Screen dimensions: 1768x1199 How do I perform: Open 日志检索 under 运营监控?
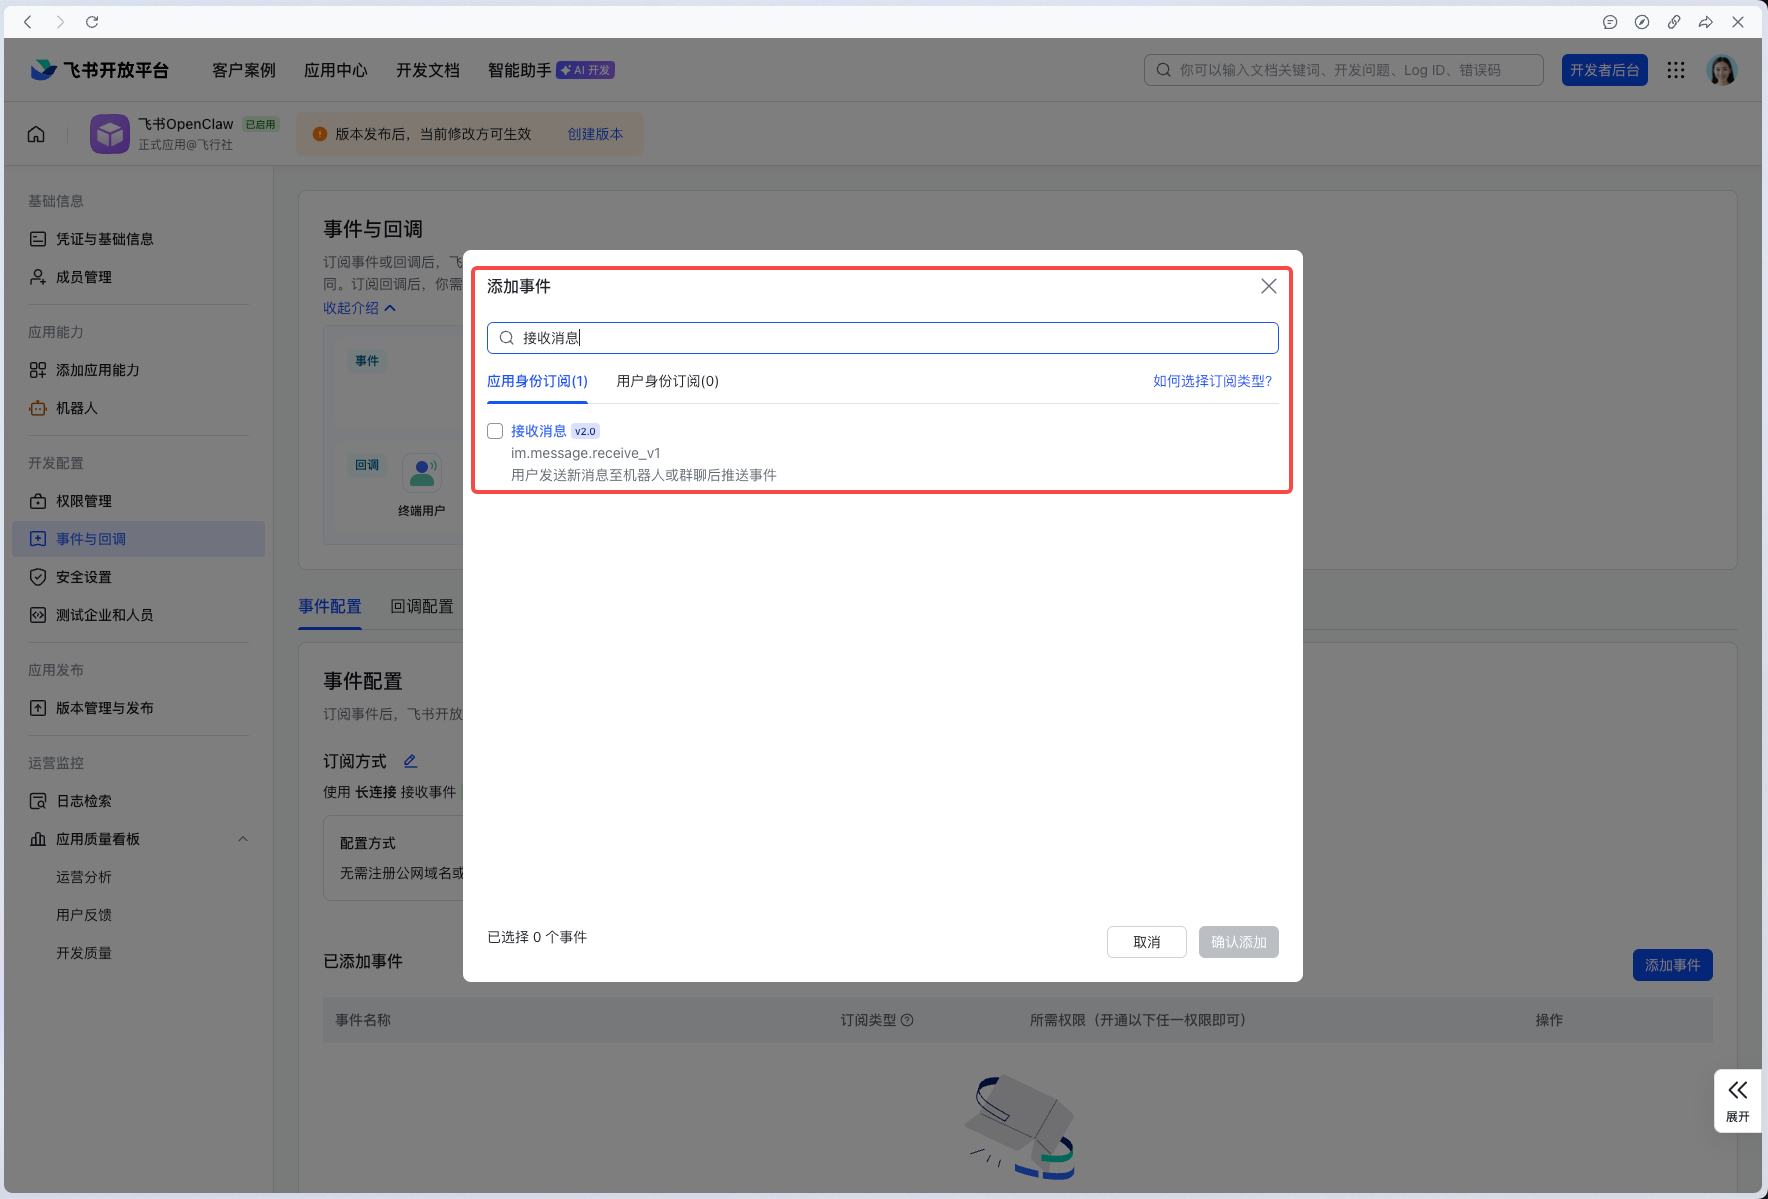point(83,800)
